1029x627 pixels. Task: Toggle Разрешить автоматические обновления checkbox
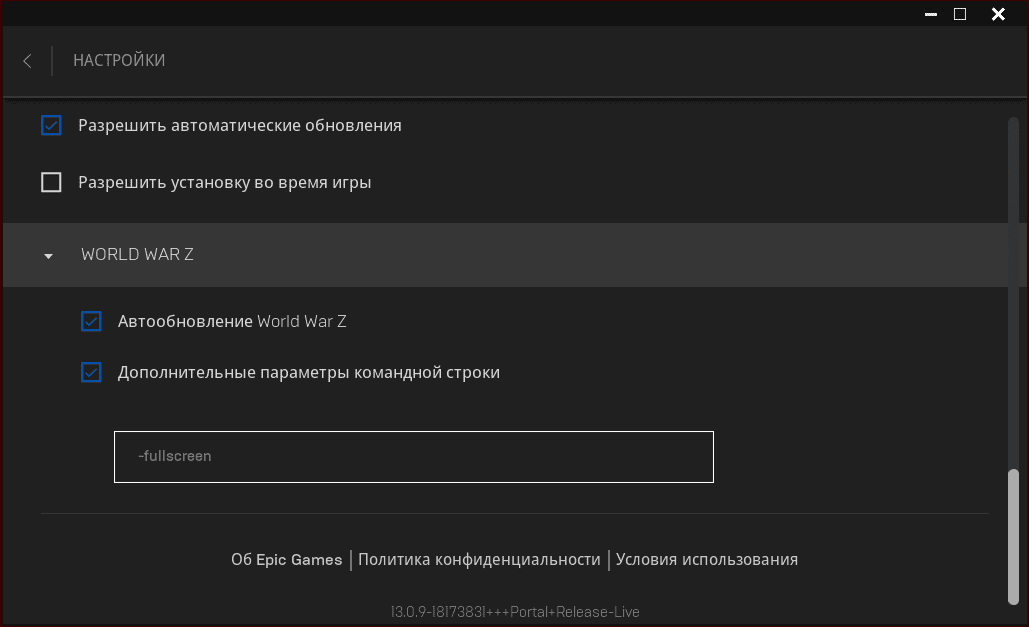pyautogui.click(x=51, y=125)
